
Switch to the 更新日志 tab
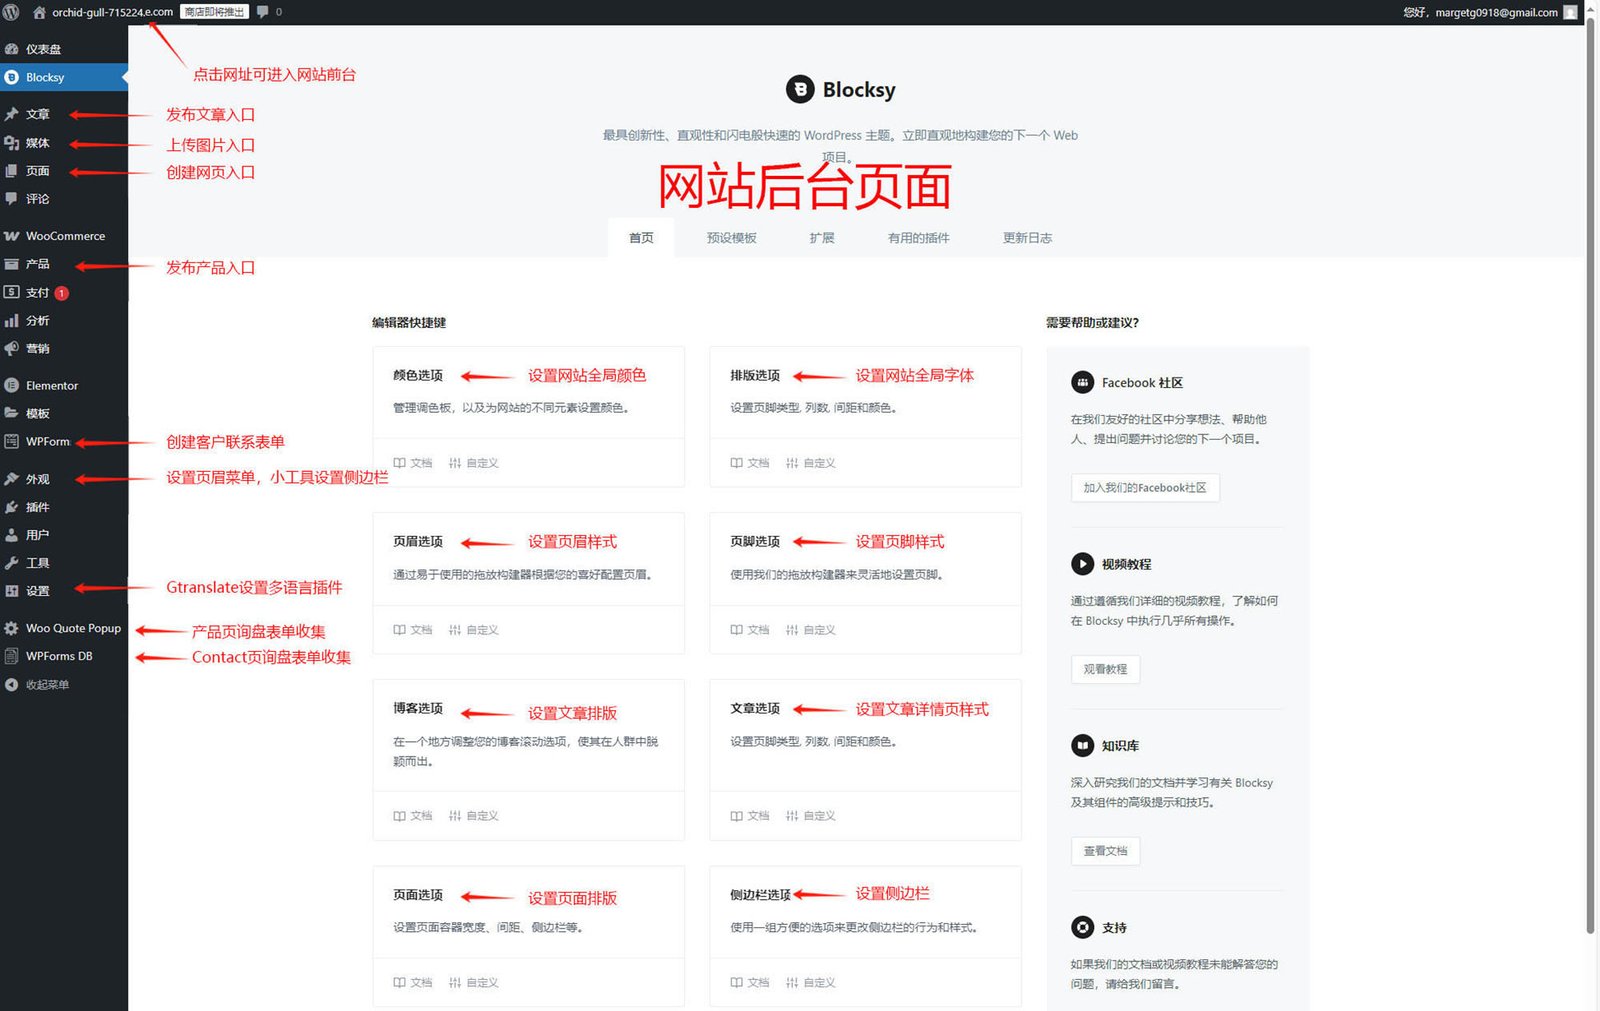[x=1027, y=238]
